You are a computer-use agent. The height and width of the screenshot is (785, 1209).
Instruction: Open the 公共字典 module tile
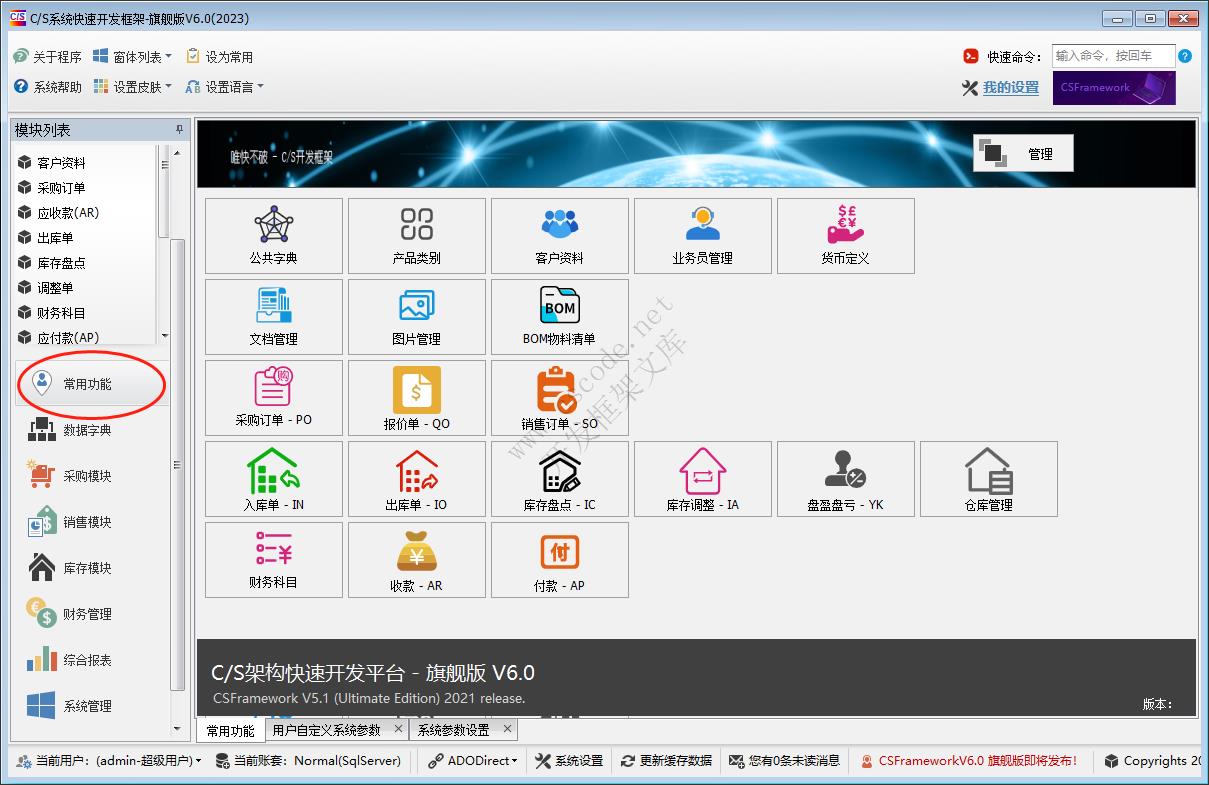(x=273, y=236)
